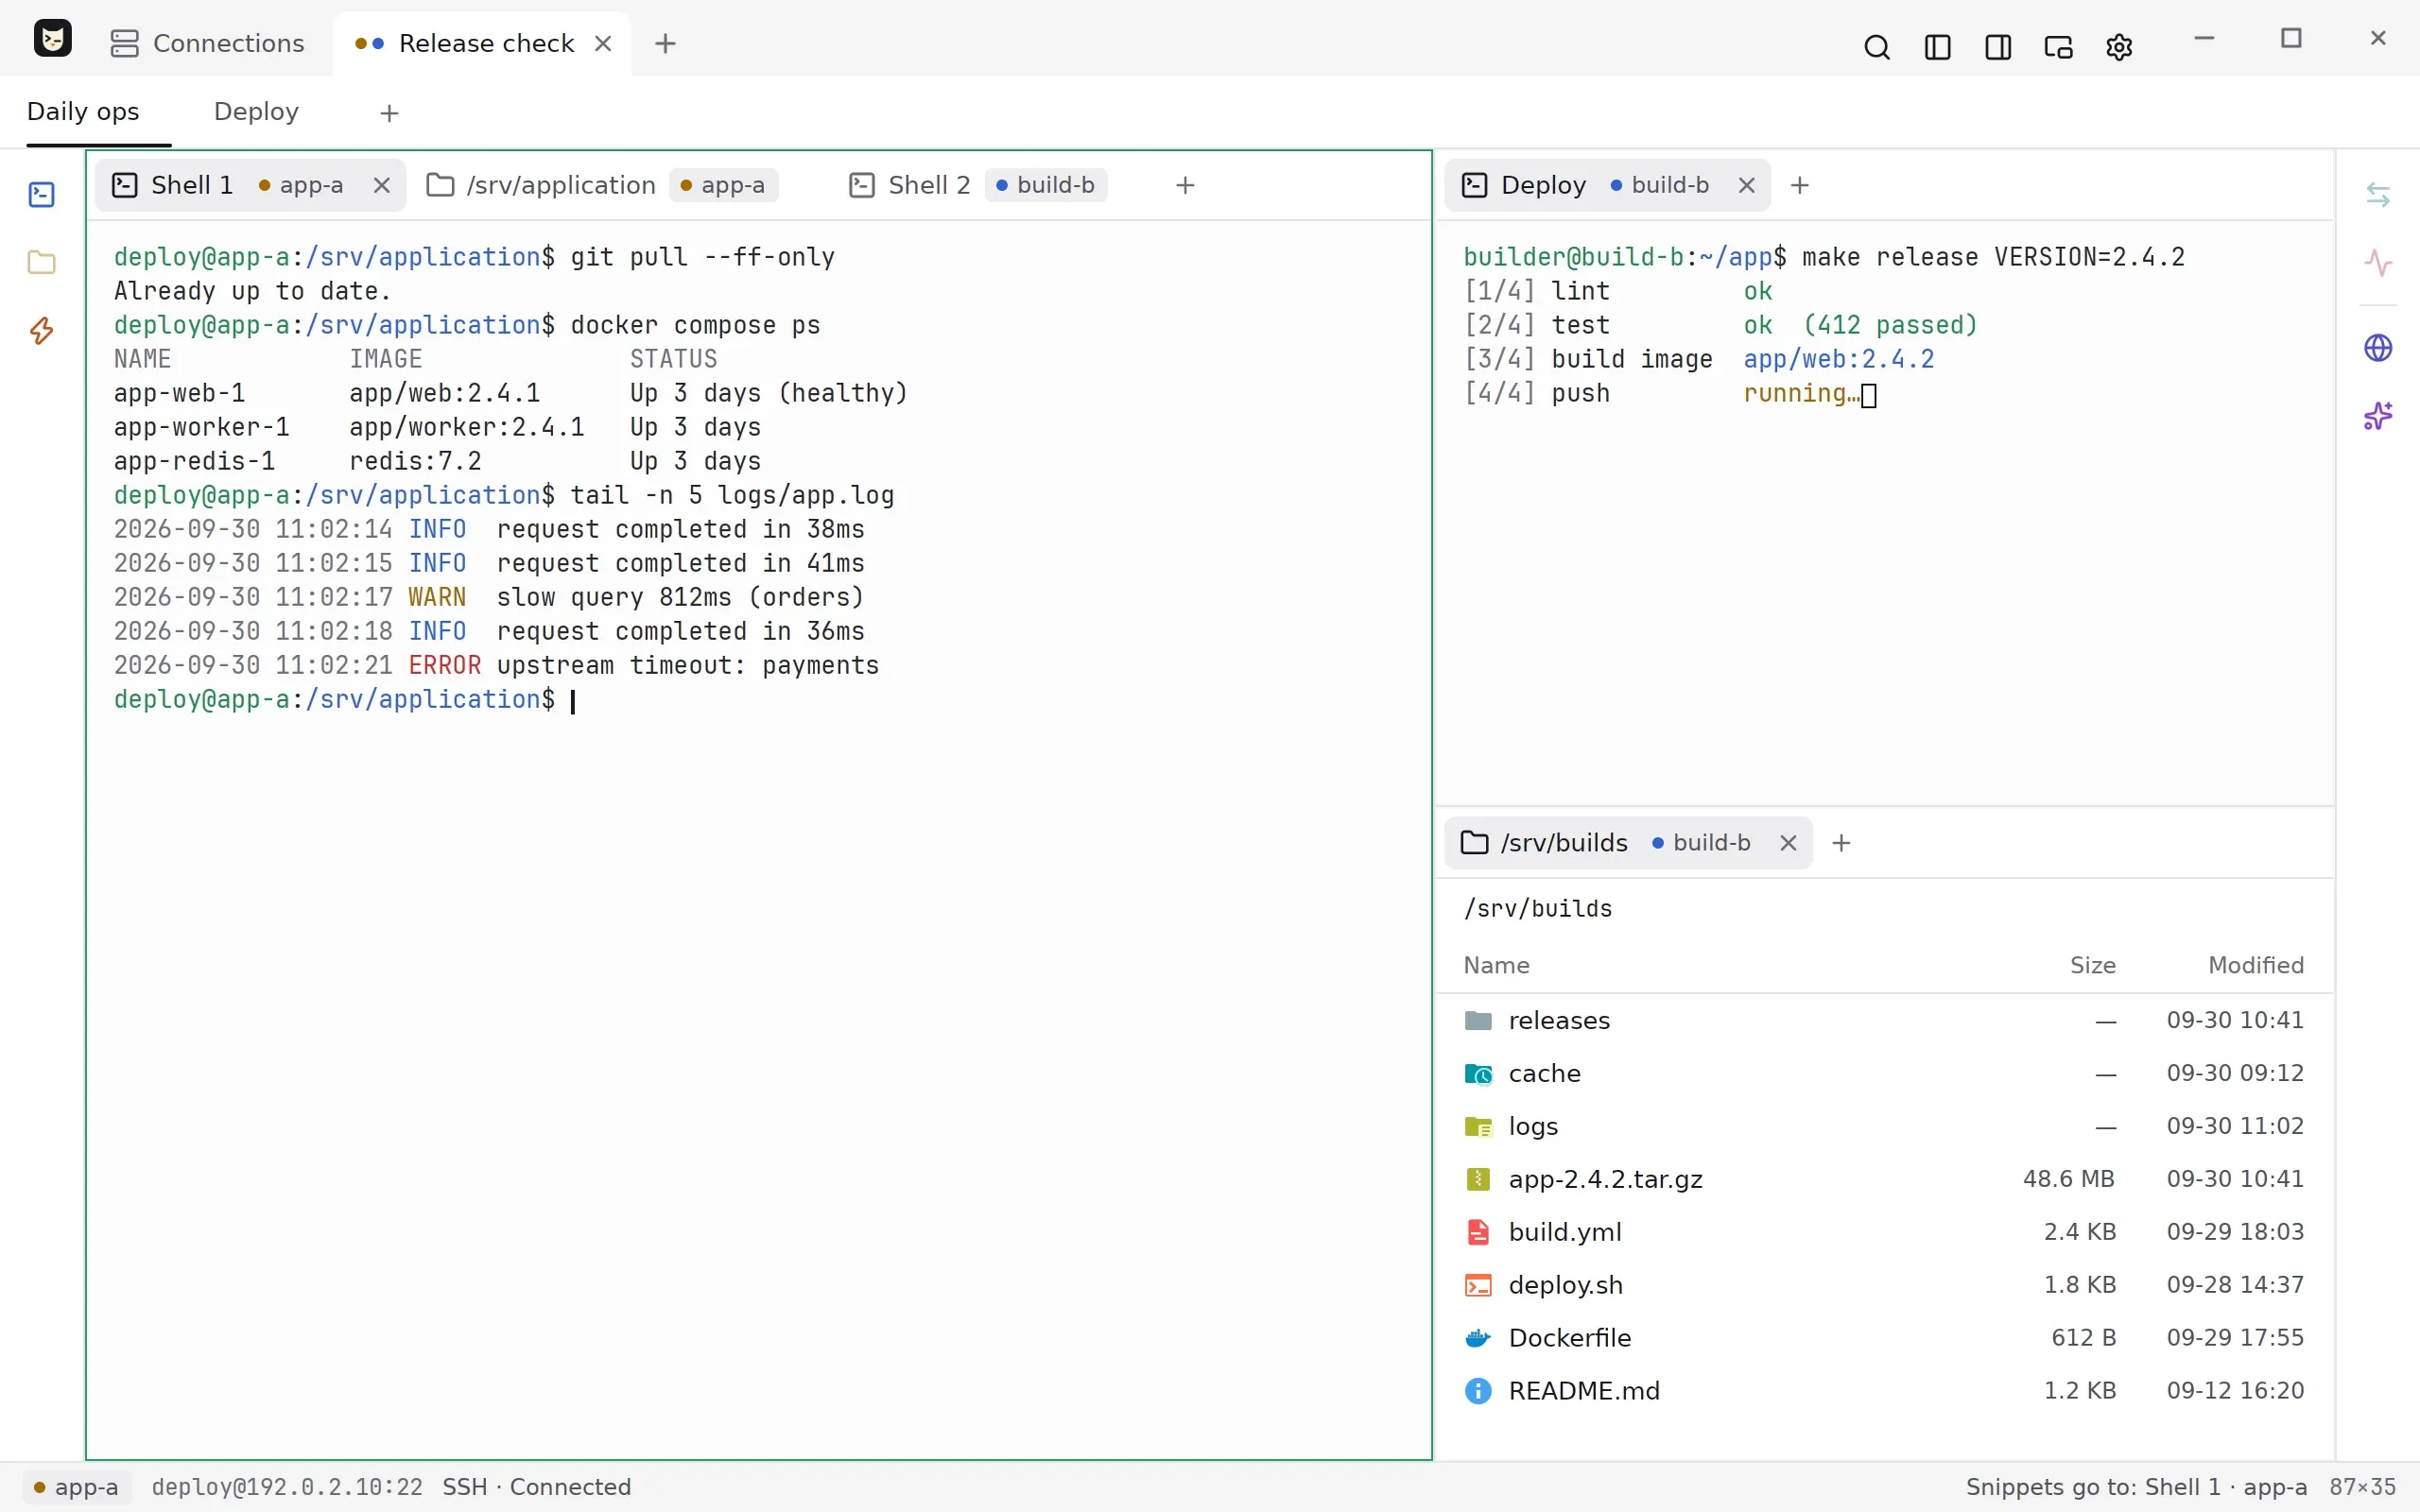The image size is (2420, 1512).
Task: Open the floating window layout icon
Action: (2058, 47)
